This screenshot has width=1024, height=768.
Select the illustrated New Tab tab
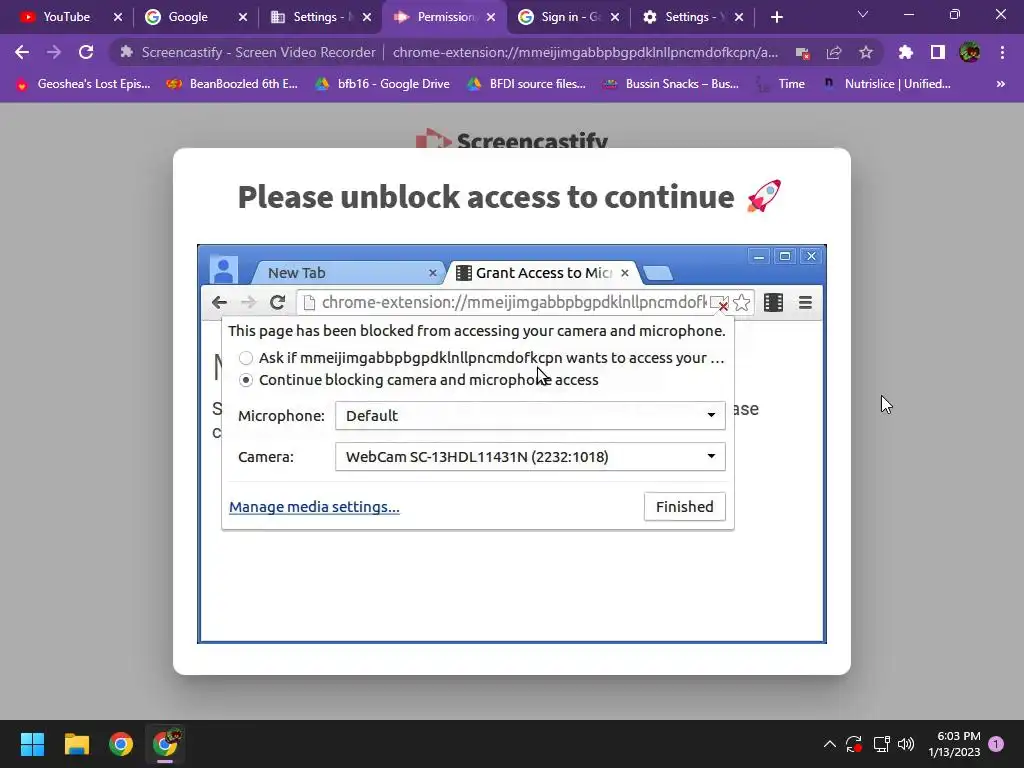(x=346, y=273)
